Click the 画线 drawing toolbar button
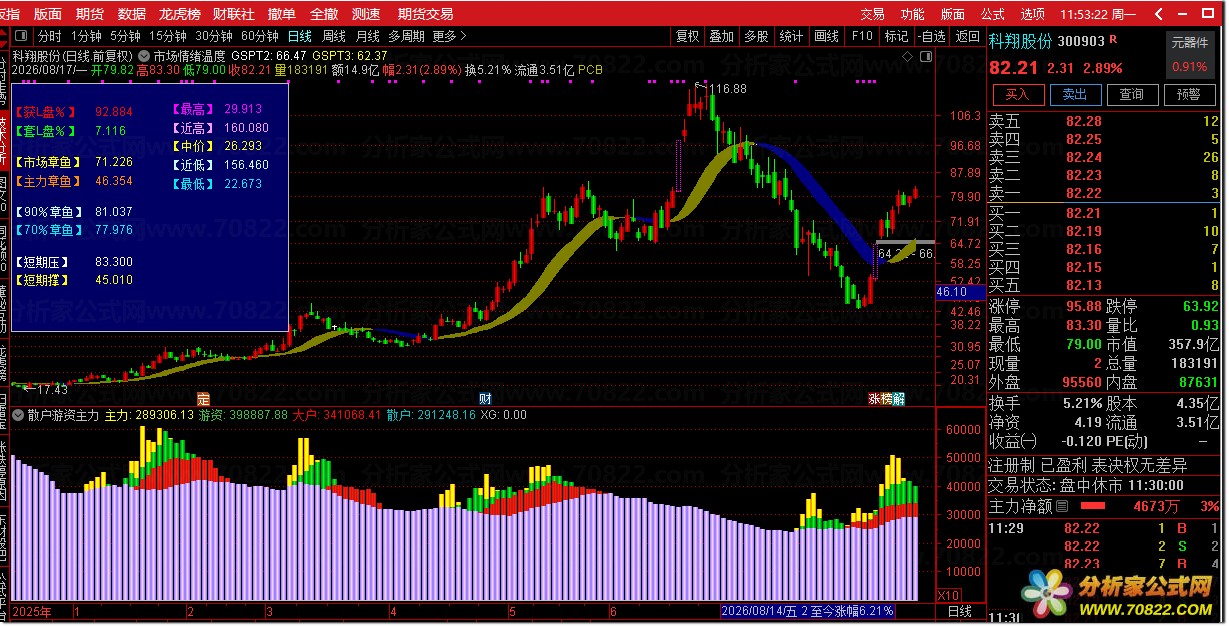This screenshot has width=1229, height=626. coord(826,36)
